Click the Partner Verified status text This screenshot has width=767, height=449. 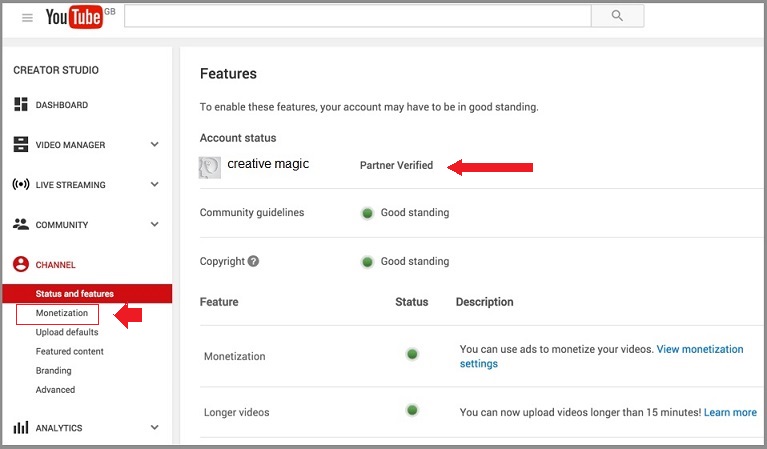tap(396, 165)
